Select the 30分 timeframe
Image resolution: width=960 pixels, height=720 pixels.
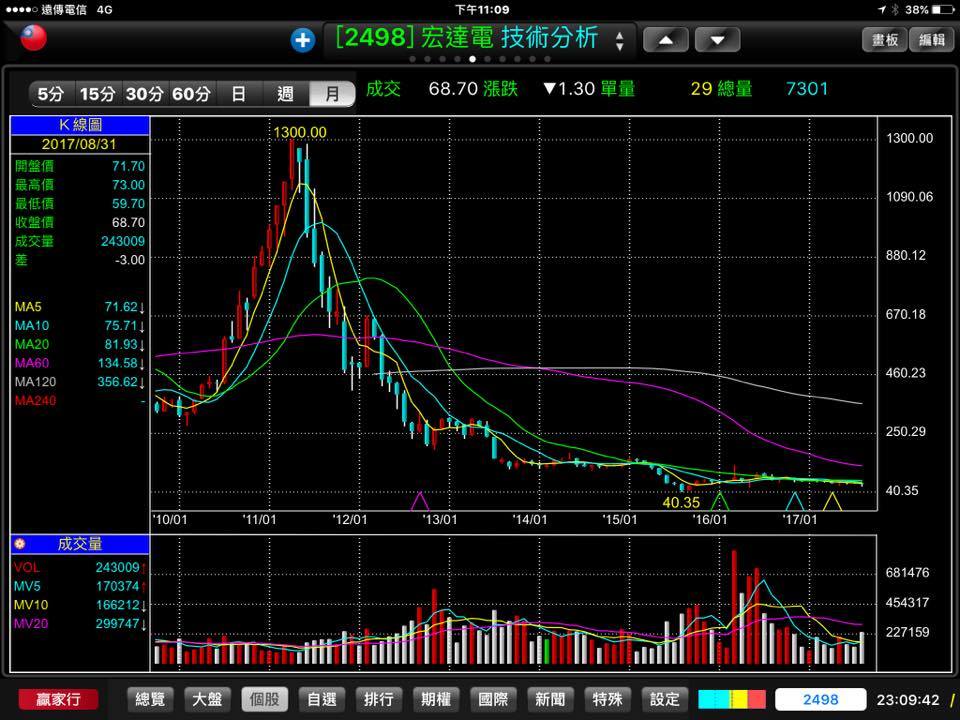(x=144, y=94)
